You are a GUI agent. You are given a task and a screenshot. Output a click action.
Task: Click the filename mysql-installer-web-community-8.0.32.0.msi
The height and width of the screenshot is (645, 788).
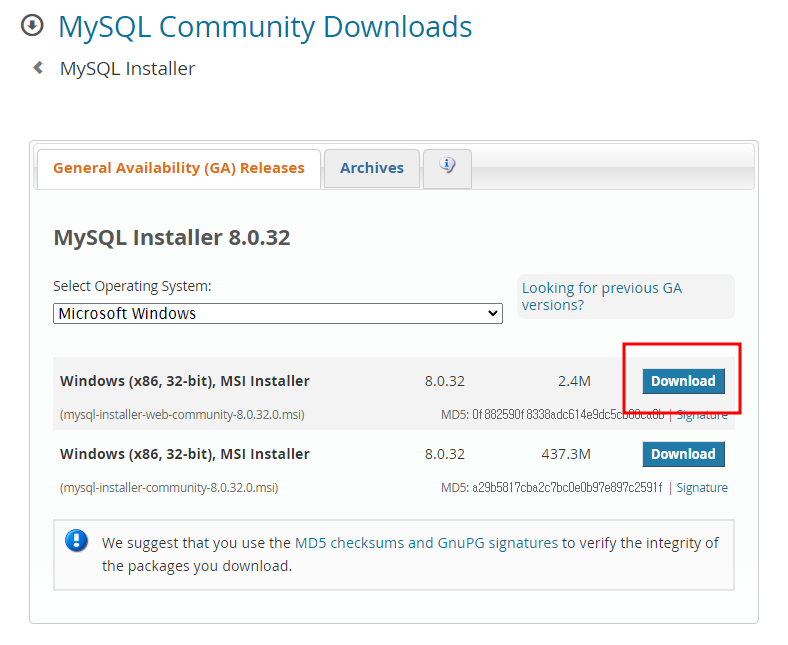(182, 415)
